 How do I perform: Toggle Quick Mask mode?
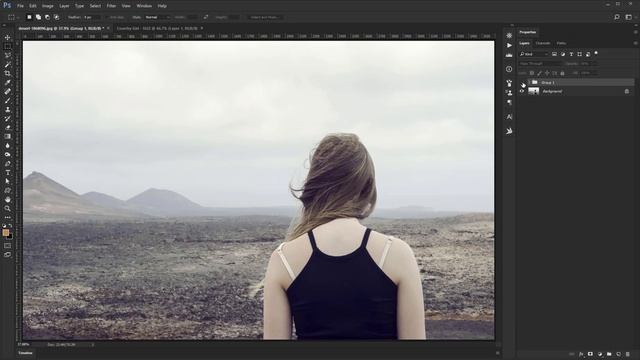coord(7,246)
